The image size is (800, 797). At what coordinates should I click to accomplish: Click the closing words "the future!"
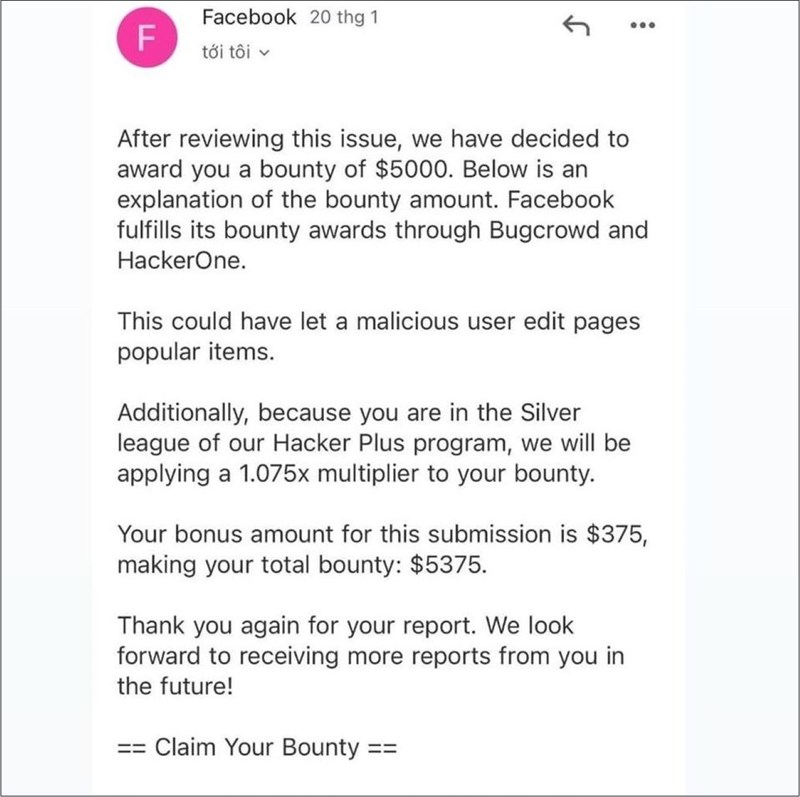pos(184,688)
